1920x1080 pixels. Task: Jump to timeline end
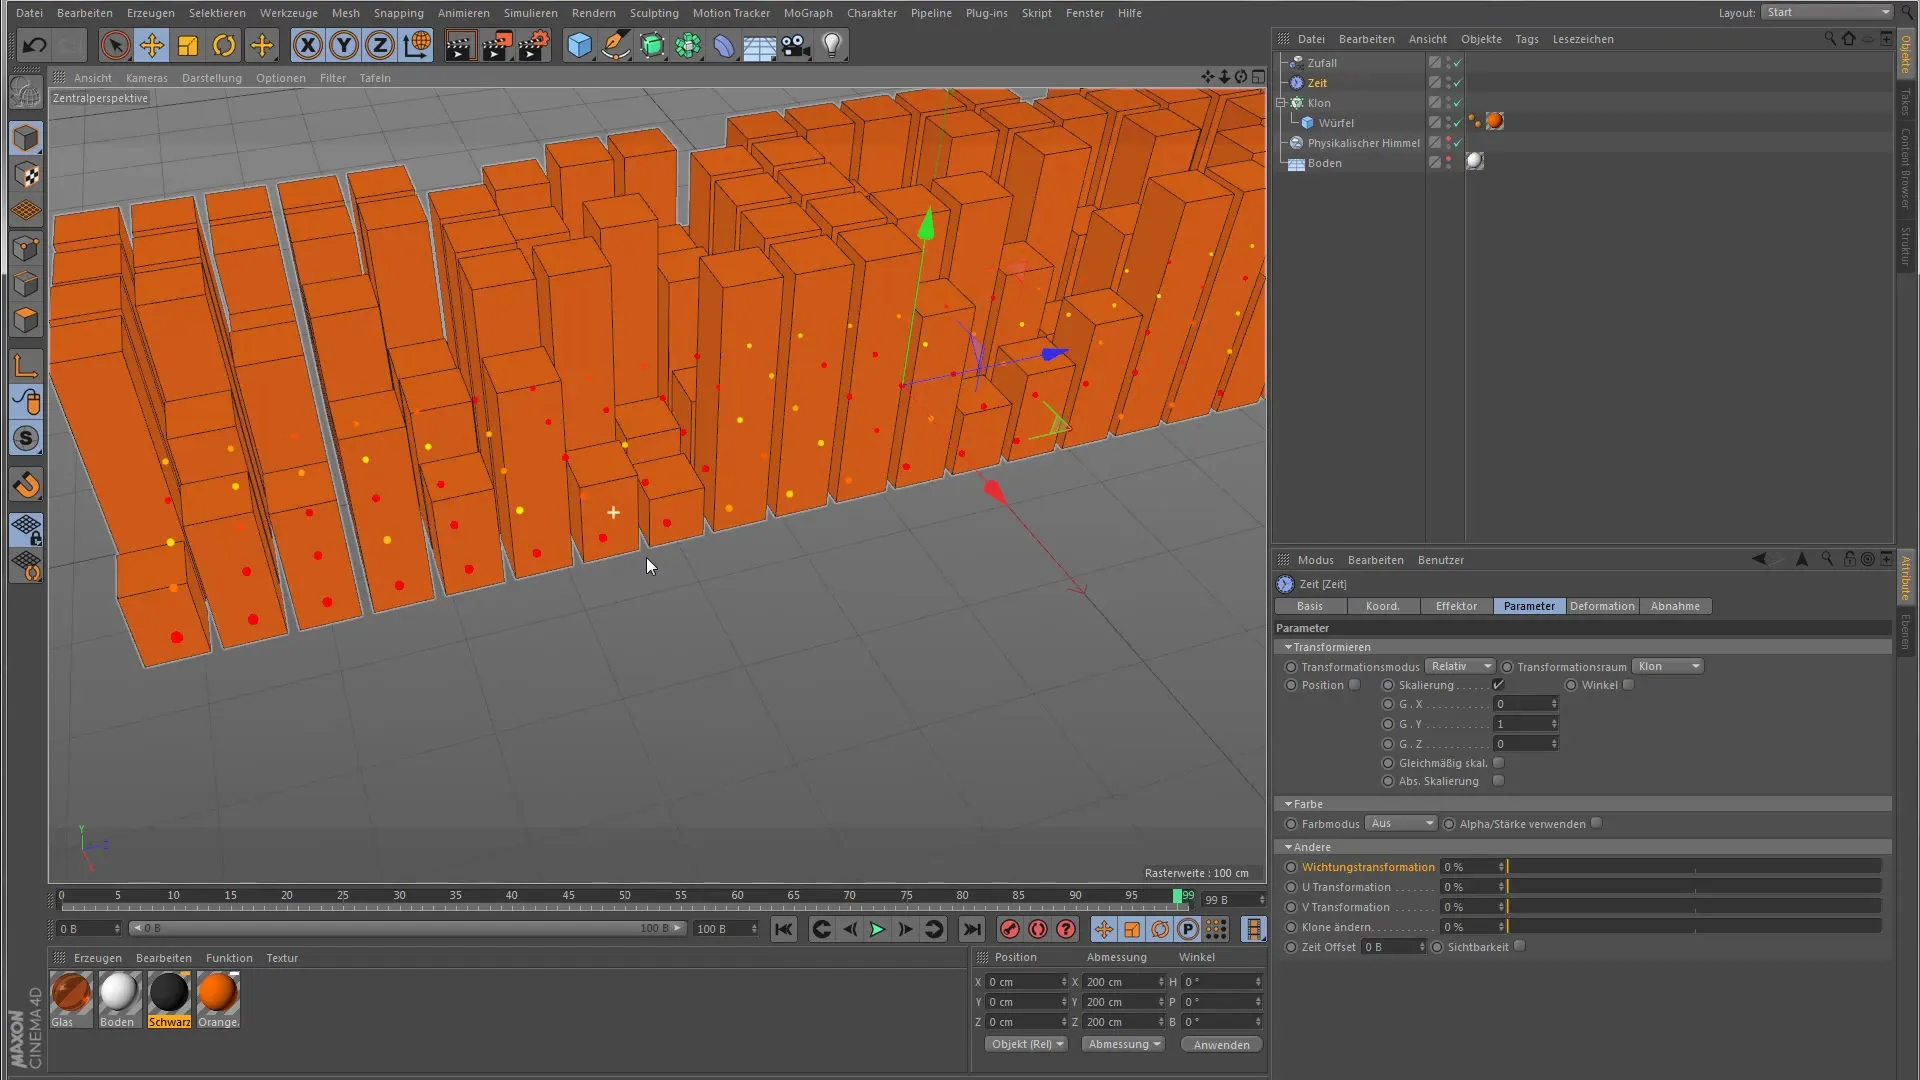(971, 929)
